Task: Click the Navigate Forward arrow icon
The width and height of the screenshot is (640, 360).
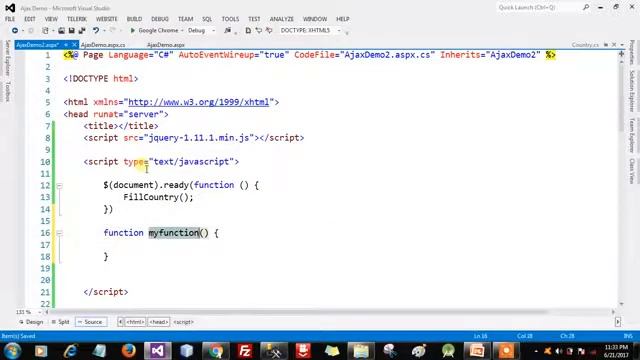Action: pyautogui.click(x=31, y=31)
